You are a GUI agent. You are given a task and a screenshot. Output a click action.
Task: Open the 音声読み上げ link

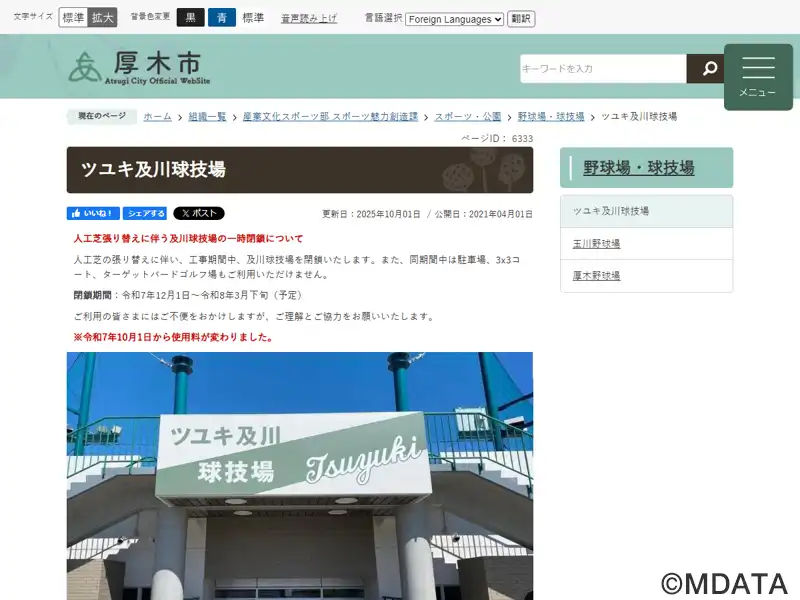tap(309, 18)
